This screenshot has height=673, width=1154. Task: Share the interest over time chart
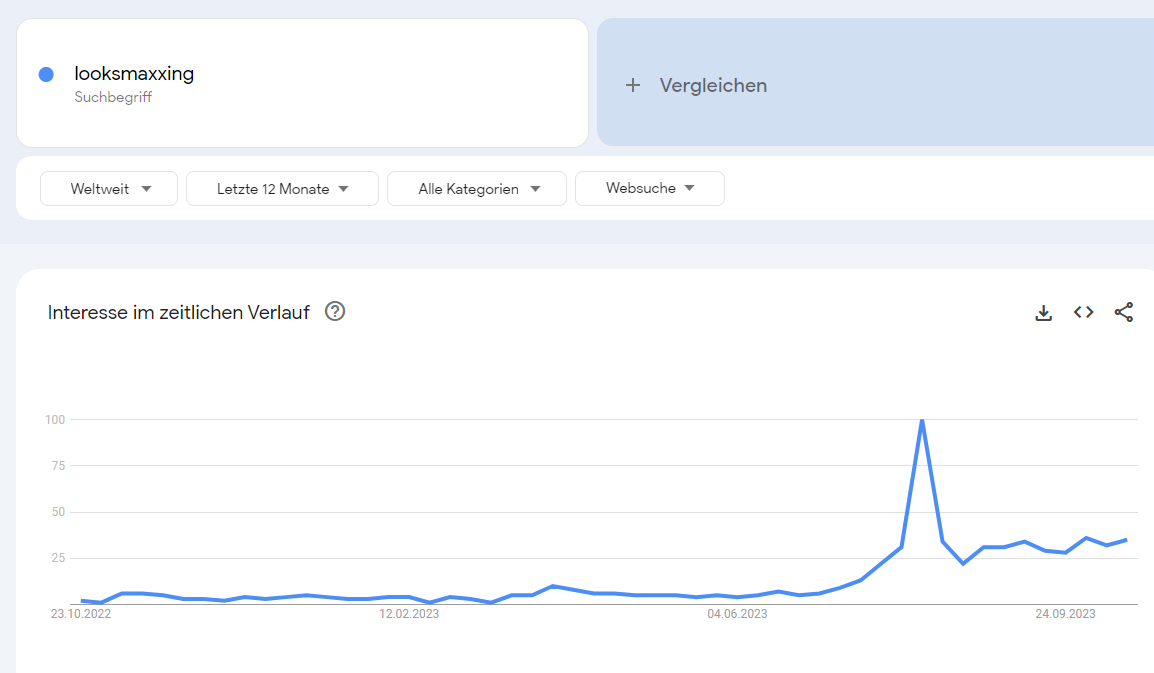(1124, 312)
